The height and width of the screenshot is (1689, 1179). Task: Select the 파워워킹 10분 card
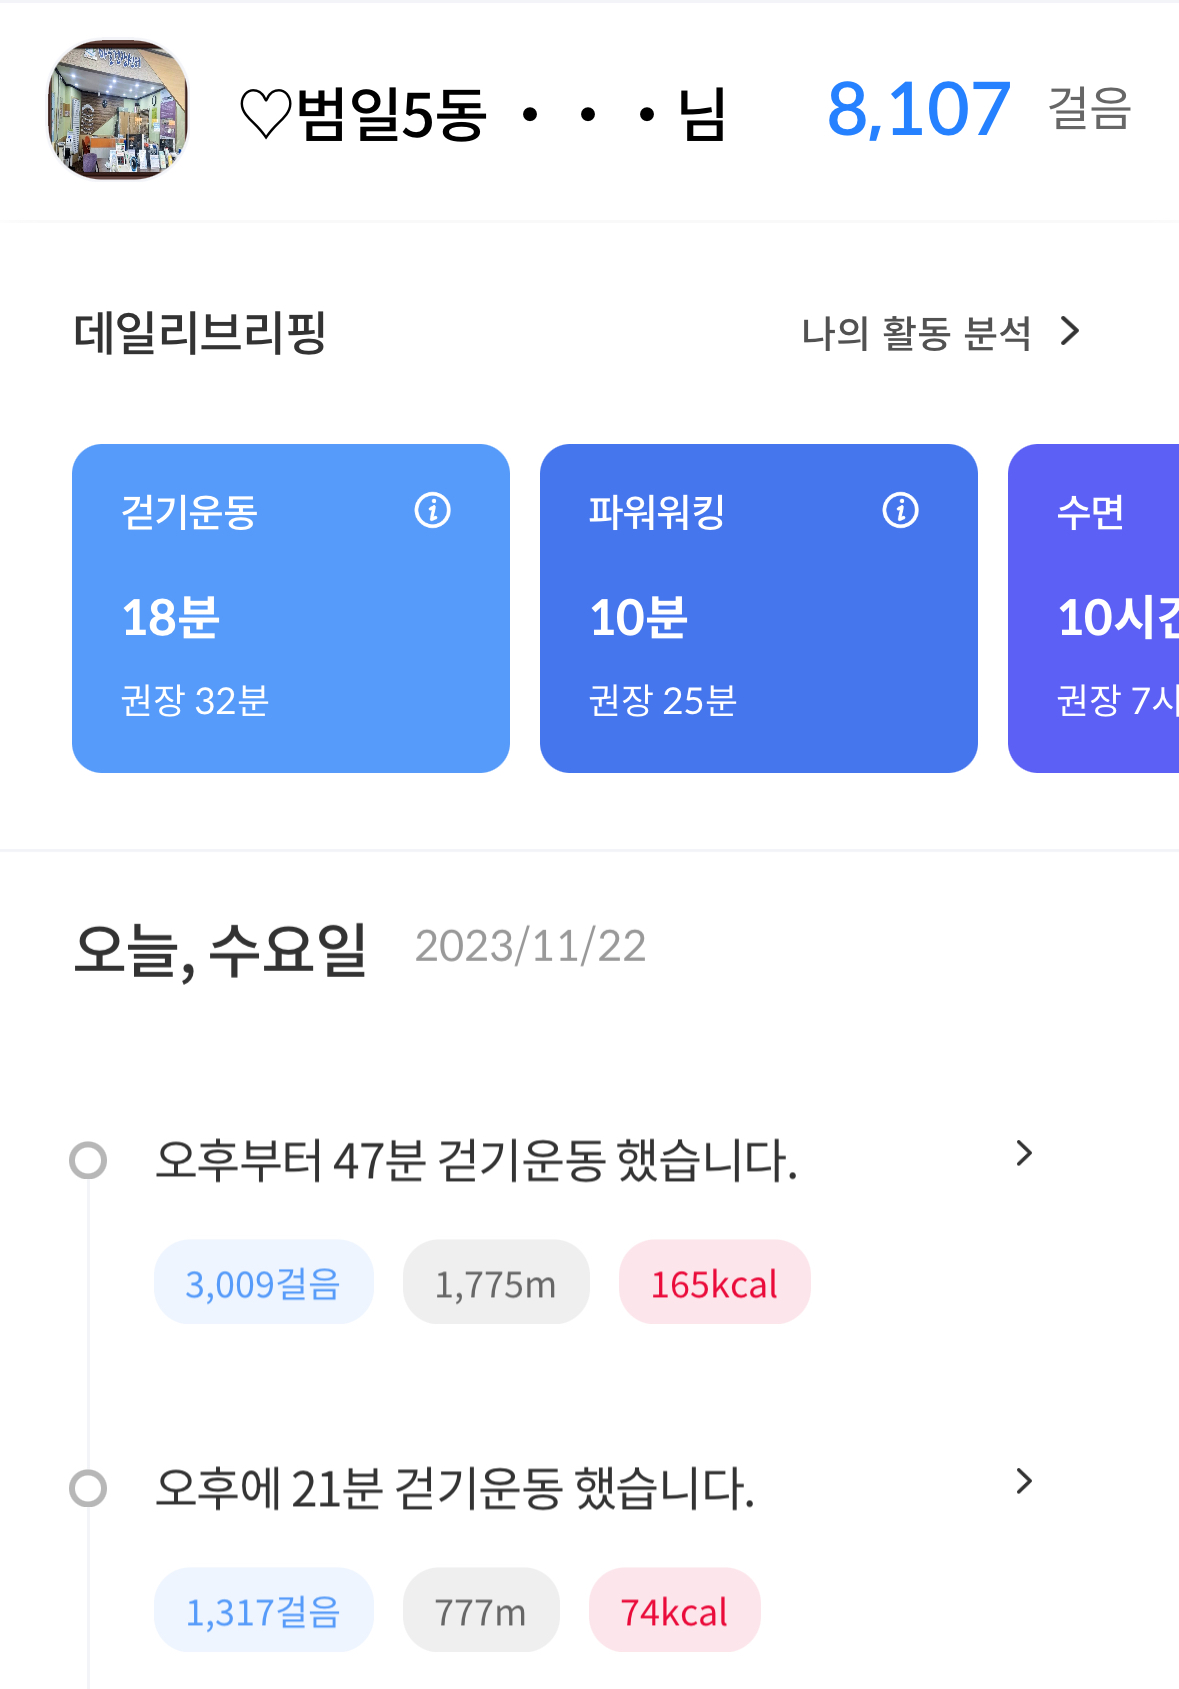[758, 608]
